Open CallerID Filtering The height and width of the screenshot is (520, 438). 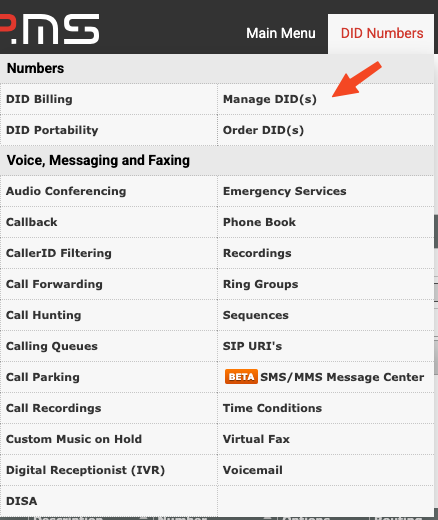(59, 253)
